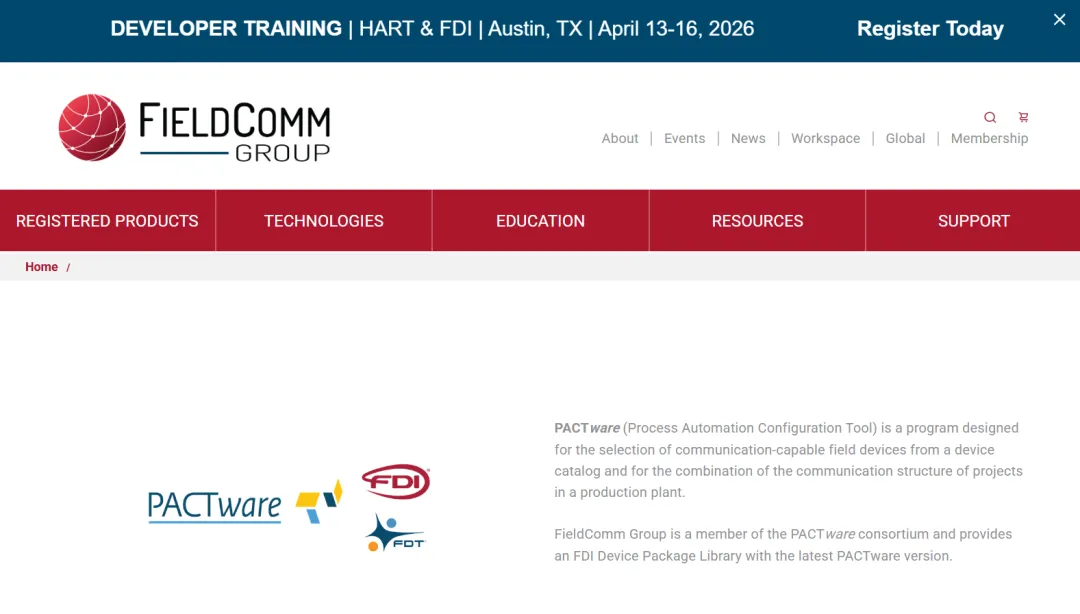Click the FieldComm Group globe logo
1080x614 pixels.
(x=92, y=128)
